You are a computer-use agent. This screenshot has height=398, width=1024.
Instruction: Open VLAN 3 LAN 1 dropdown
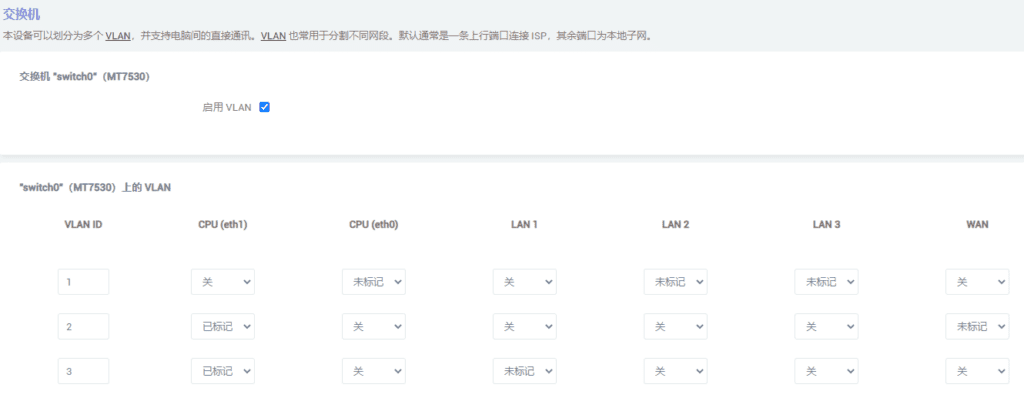click(524, 371)
